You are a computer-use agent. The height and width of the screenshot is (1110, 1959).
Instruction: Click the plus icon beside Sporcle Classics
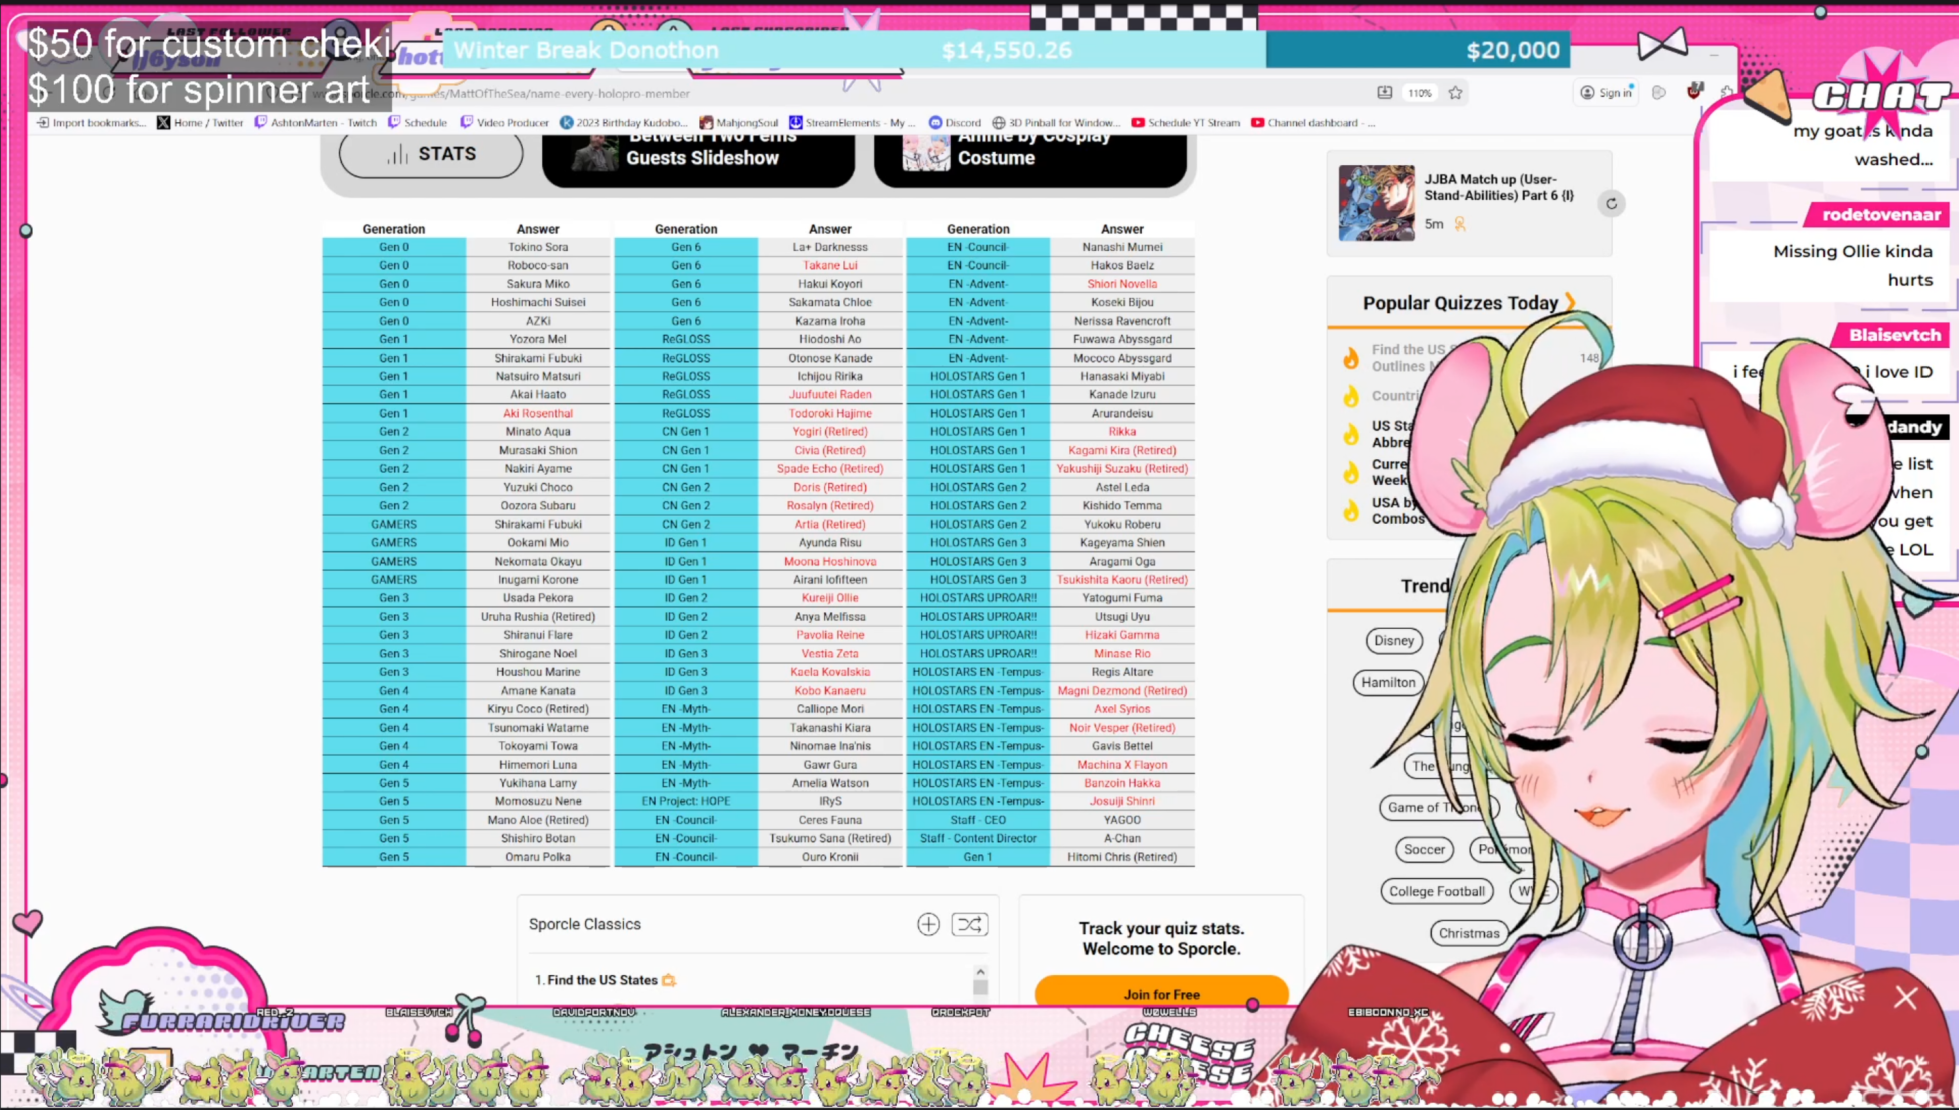pyautogui.click(x=928, y=925)
